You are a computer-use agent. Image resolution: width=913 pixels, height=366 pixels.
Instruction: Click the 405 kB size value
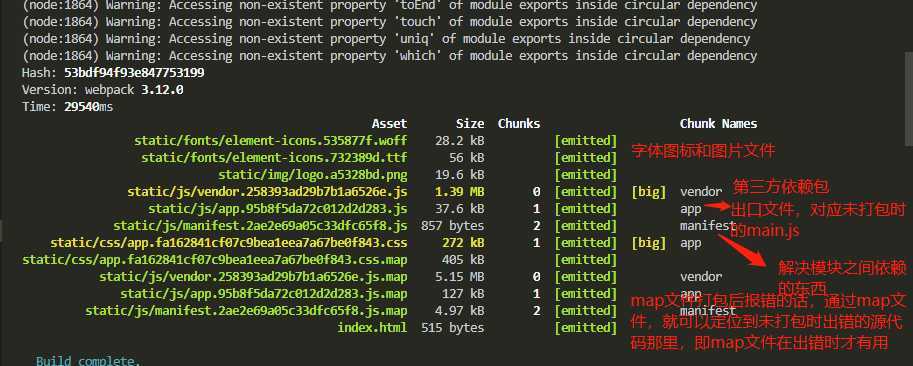click(463, 259)
